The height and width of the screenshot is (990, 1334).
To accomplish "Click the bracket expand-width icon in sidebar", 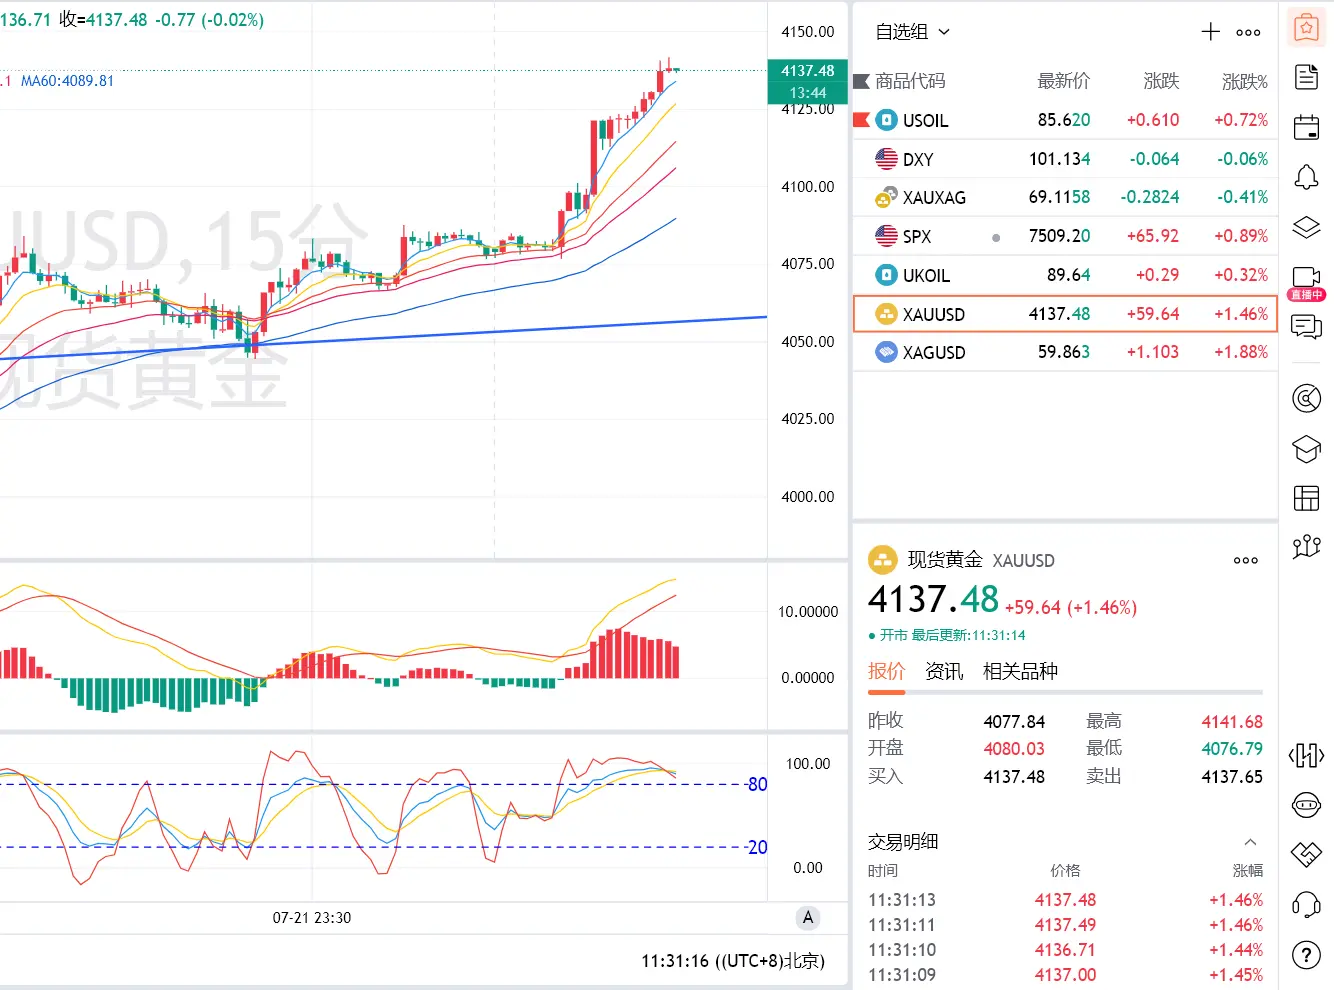I will (1306, 755).
